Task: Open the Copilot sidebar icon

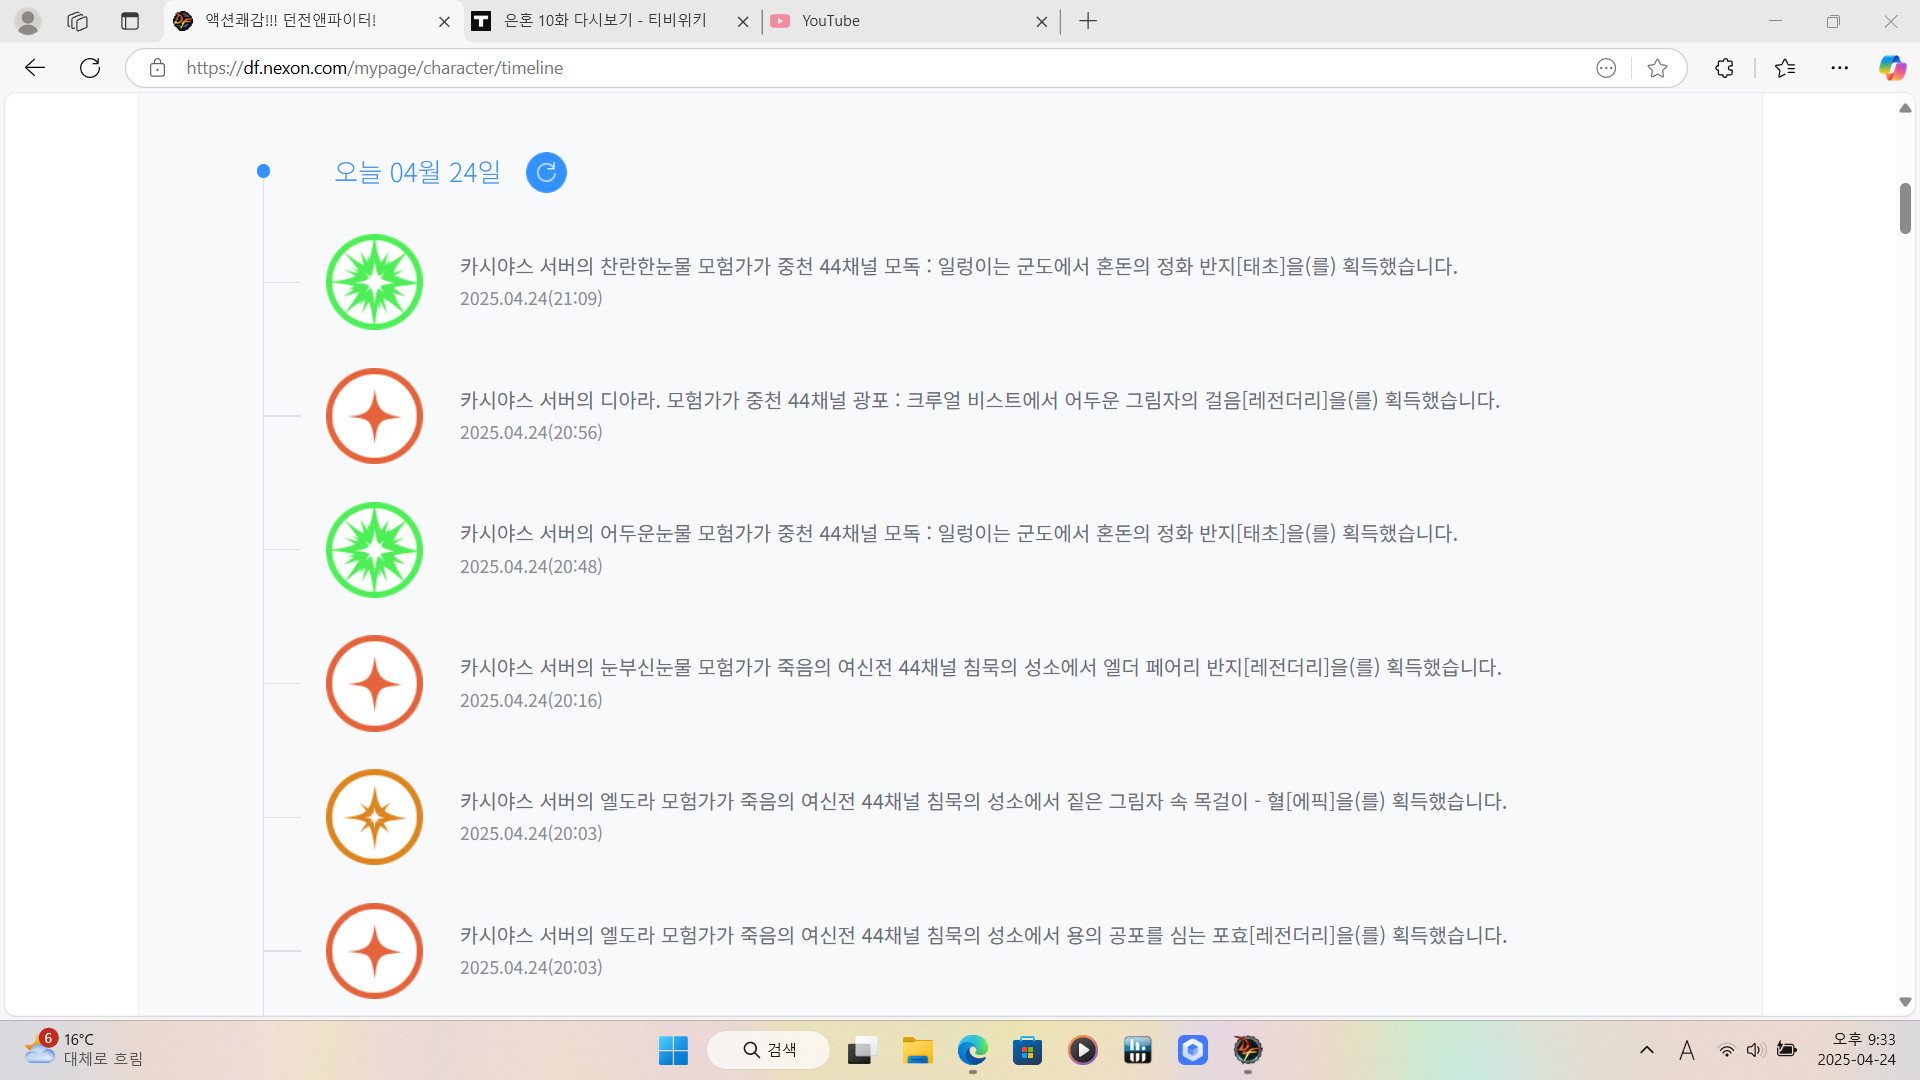Action: tap(1891, 68)
